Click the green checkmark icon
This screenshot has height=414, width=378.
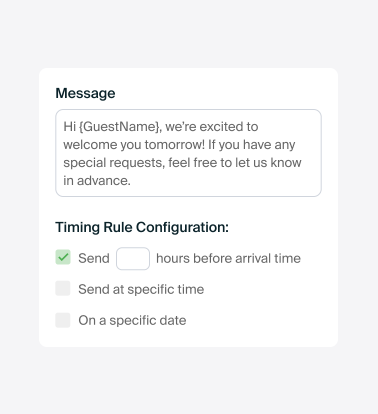point(63,257)
